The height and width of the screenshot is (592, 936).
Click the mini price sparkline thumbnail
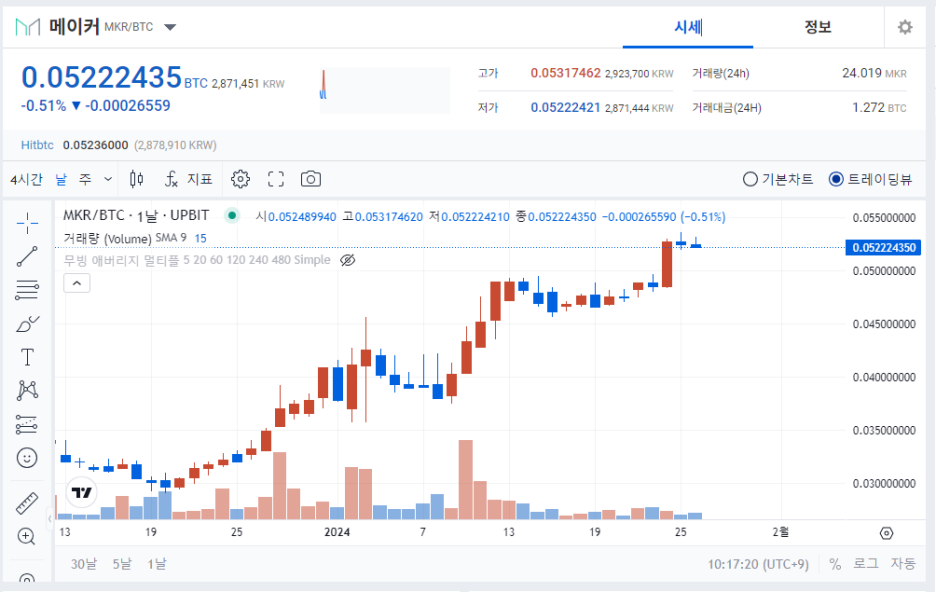[x=384, y=90]
